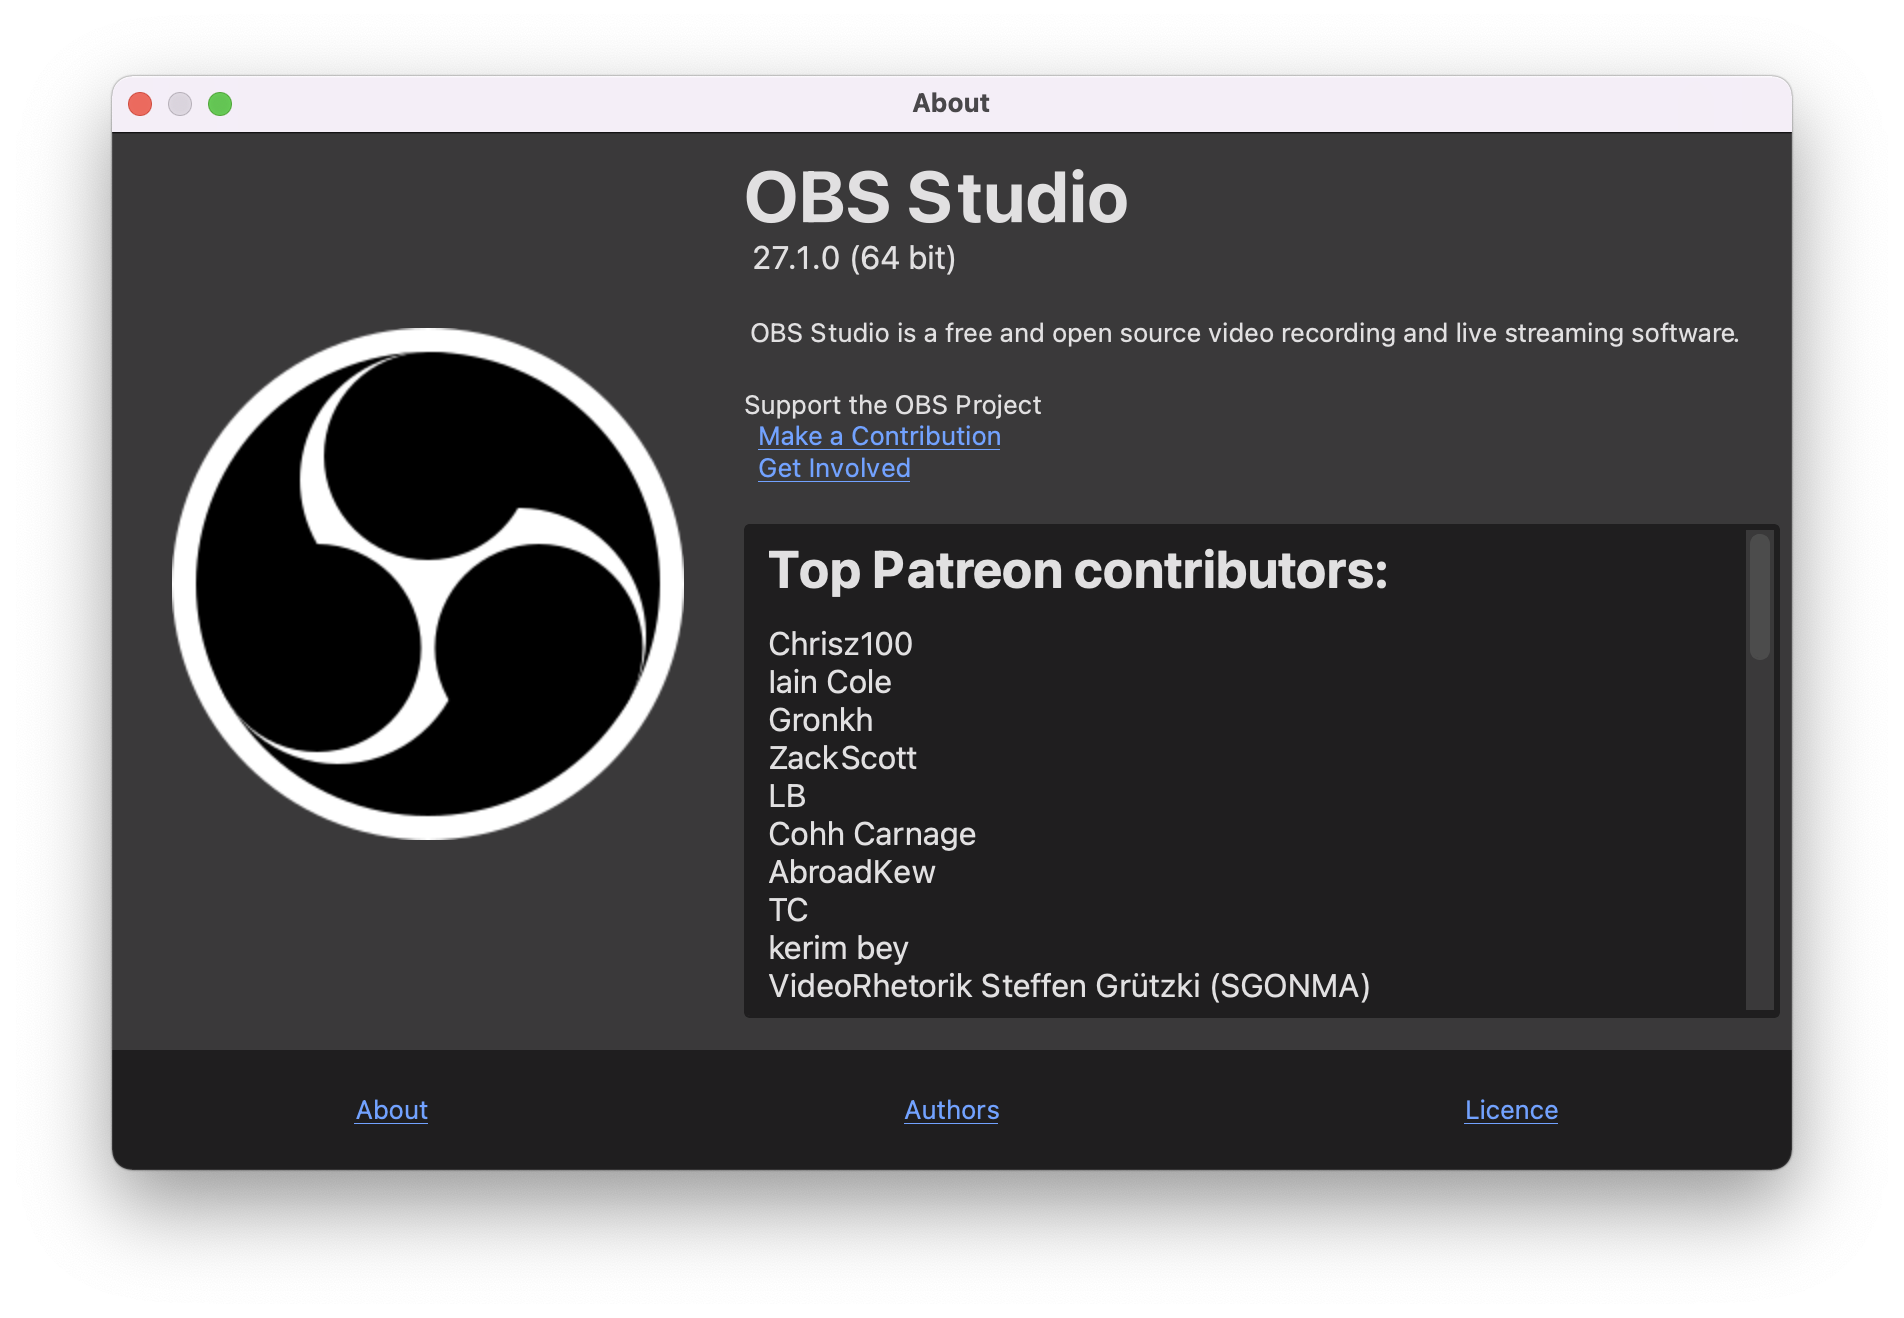1904x1318 pixels.
Task: Select contributor name Chrisz100
Action: 840,645
